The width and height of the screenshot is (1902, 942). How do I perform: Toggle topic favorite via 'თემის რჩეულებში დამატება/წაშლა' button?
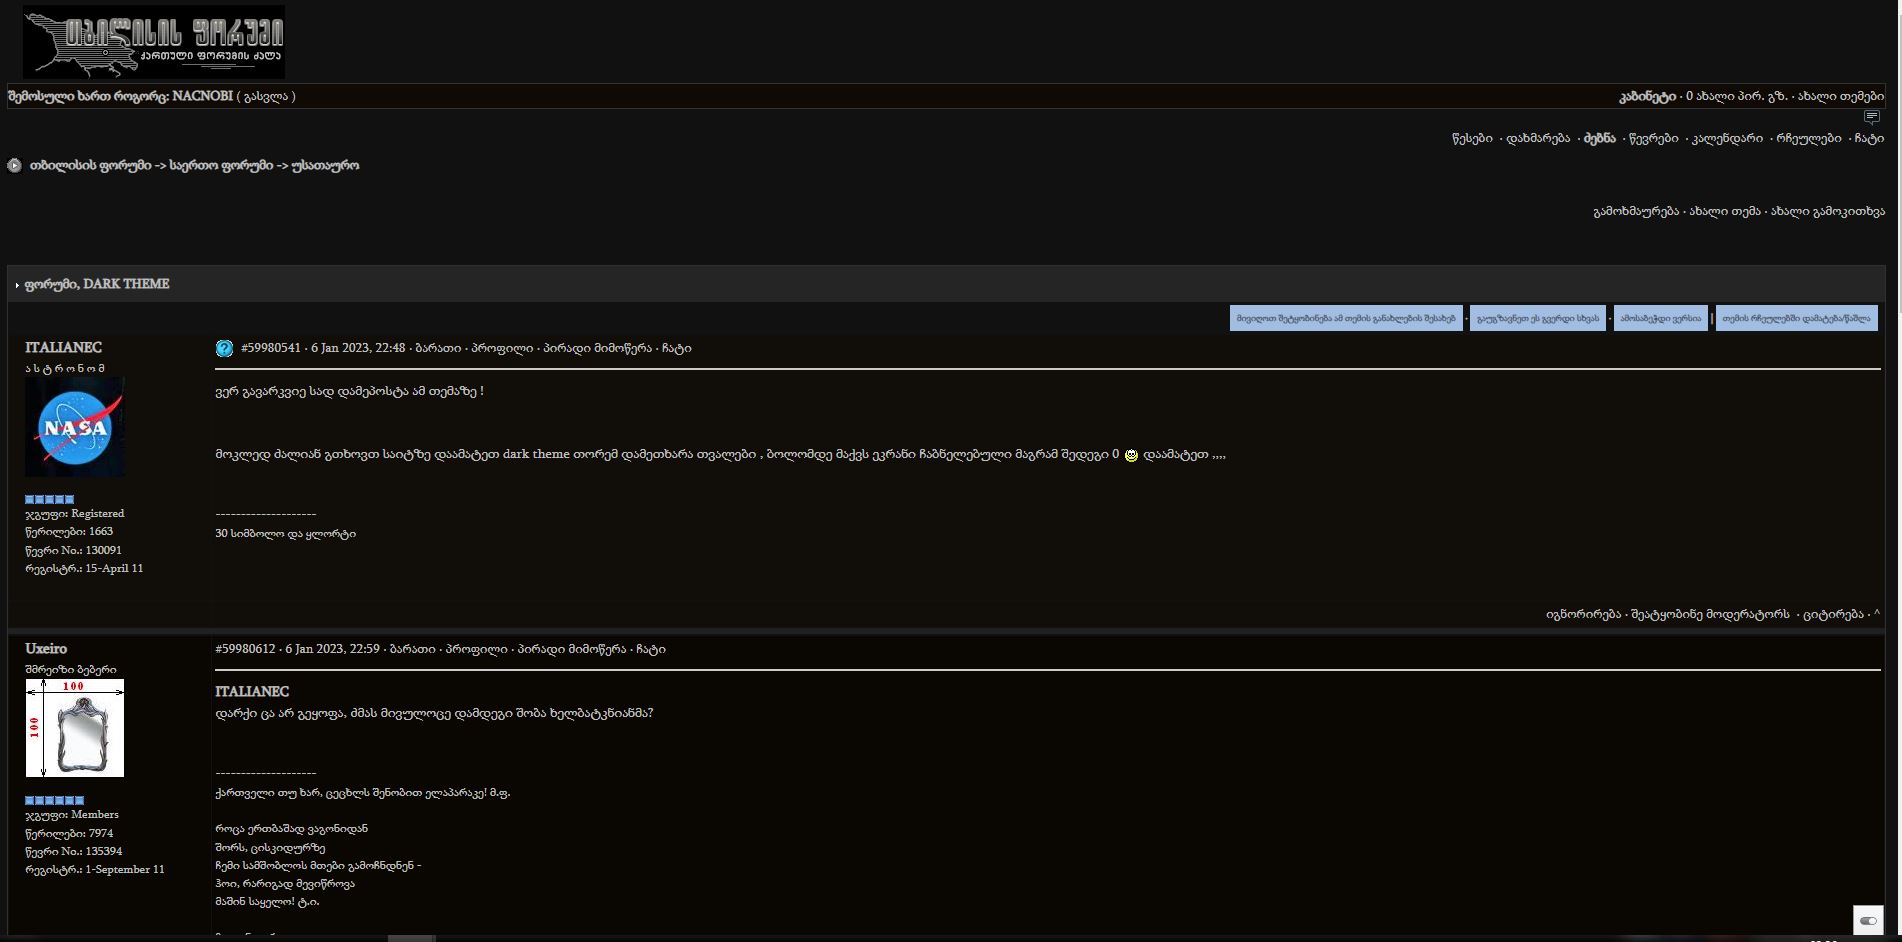coord(1797,317)
